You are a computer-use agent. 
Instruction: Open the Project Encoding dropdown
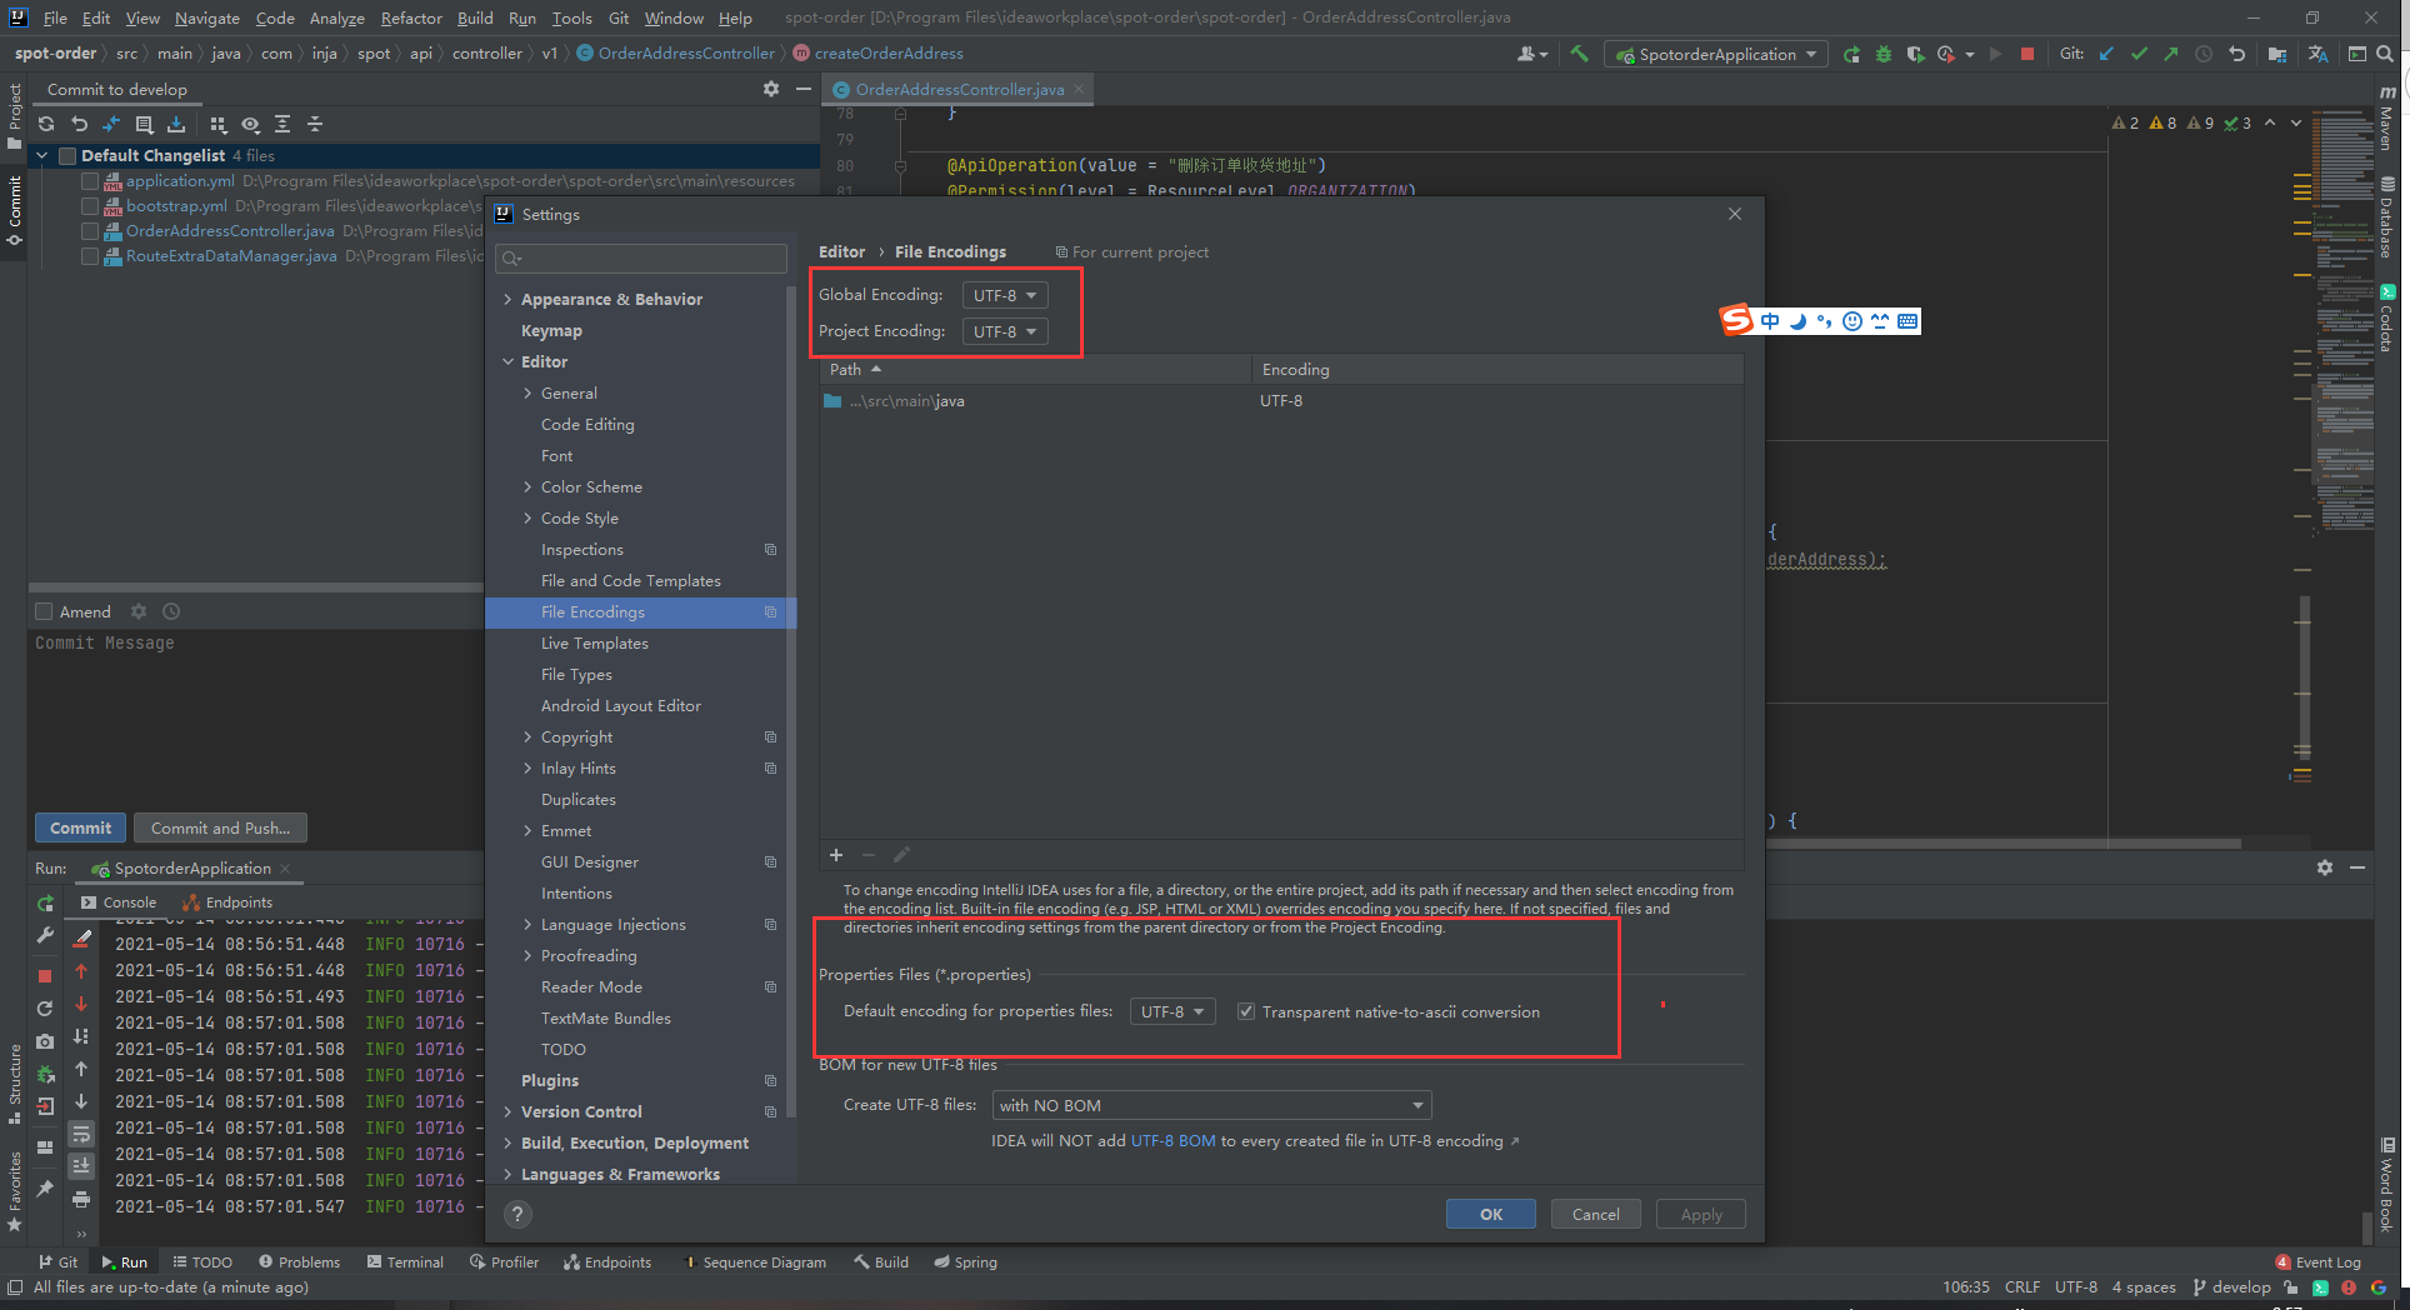[x=1005, y=331]
